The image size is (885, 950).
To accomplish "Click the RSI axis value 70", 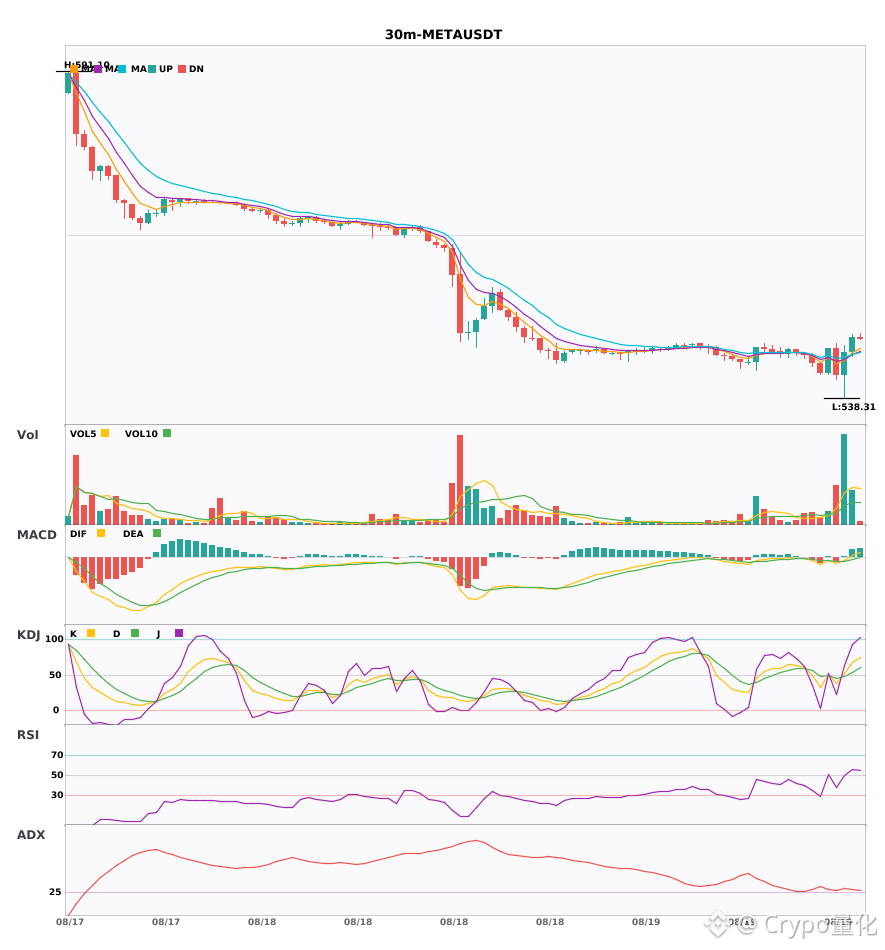I will click(x=57, y=755).
